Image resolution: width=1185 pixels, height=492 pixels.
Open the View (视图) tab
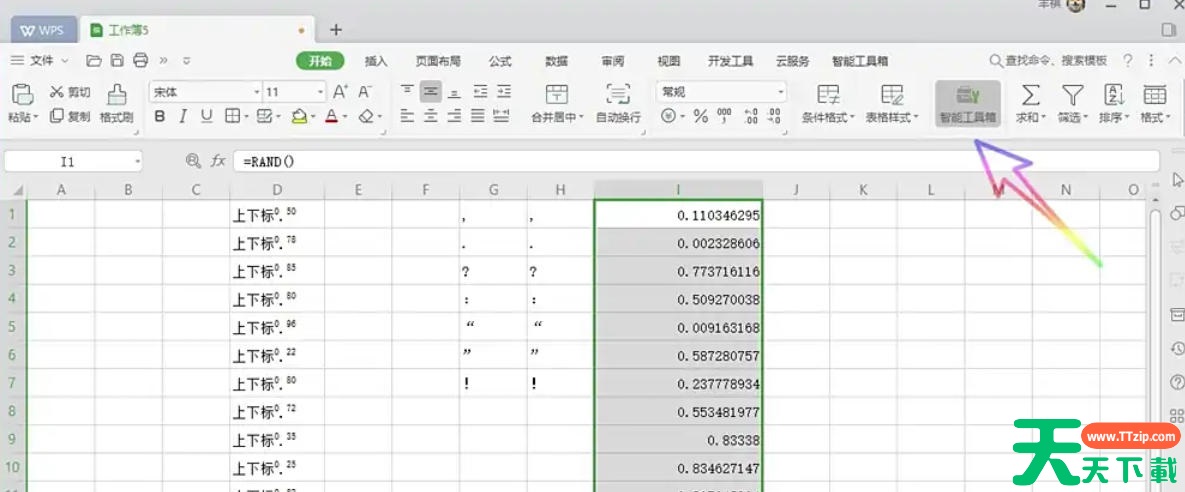coord(668,61)
